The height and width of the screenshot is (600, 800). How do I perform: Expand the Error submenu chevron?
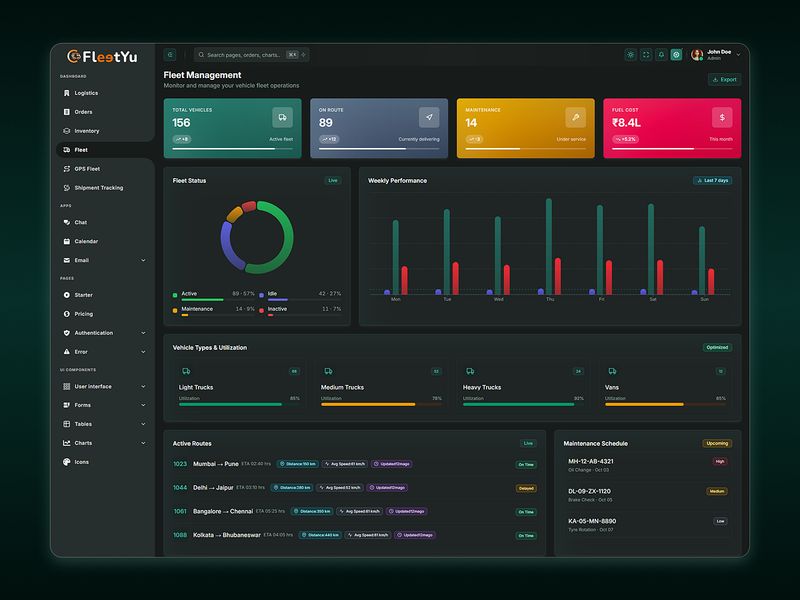(x=143, y=352)
